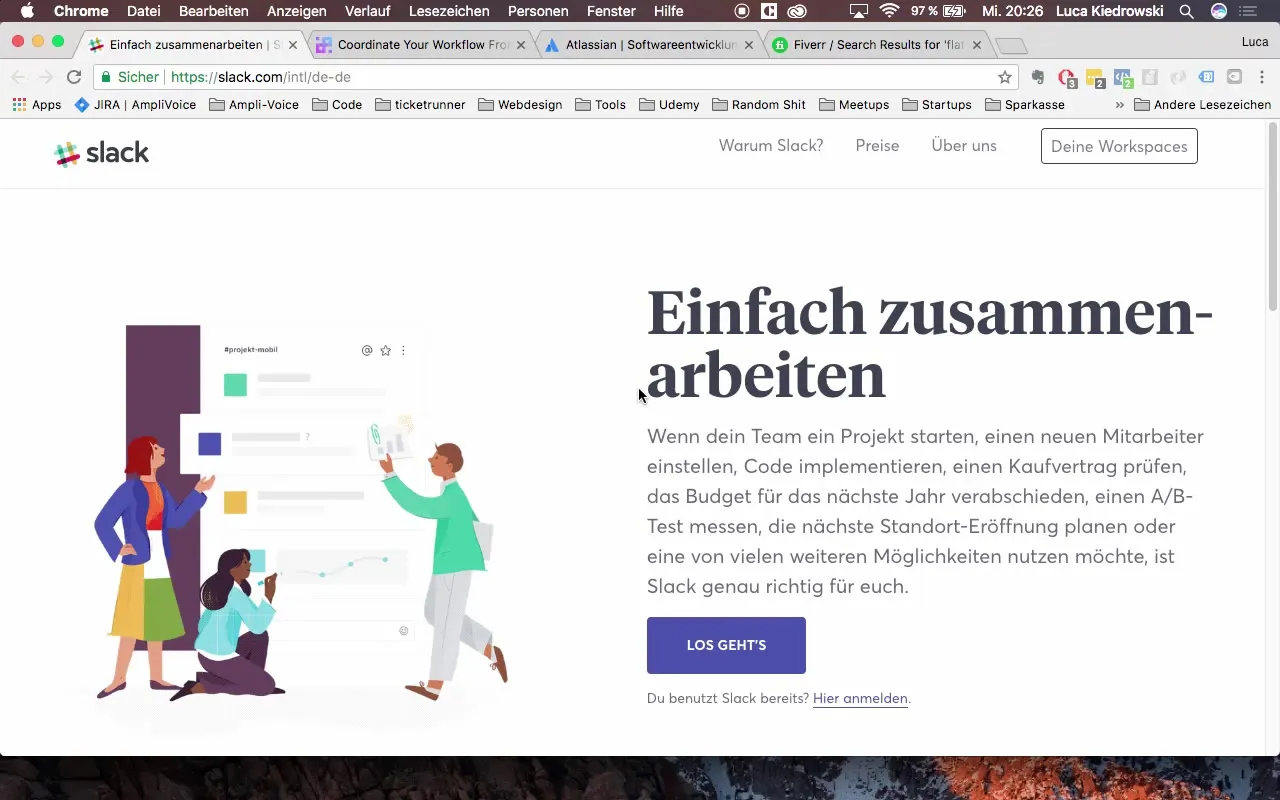Open the Warum Slack? link
This screenshot has height=800, width=1280.
[x=771, y=146]
